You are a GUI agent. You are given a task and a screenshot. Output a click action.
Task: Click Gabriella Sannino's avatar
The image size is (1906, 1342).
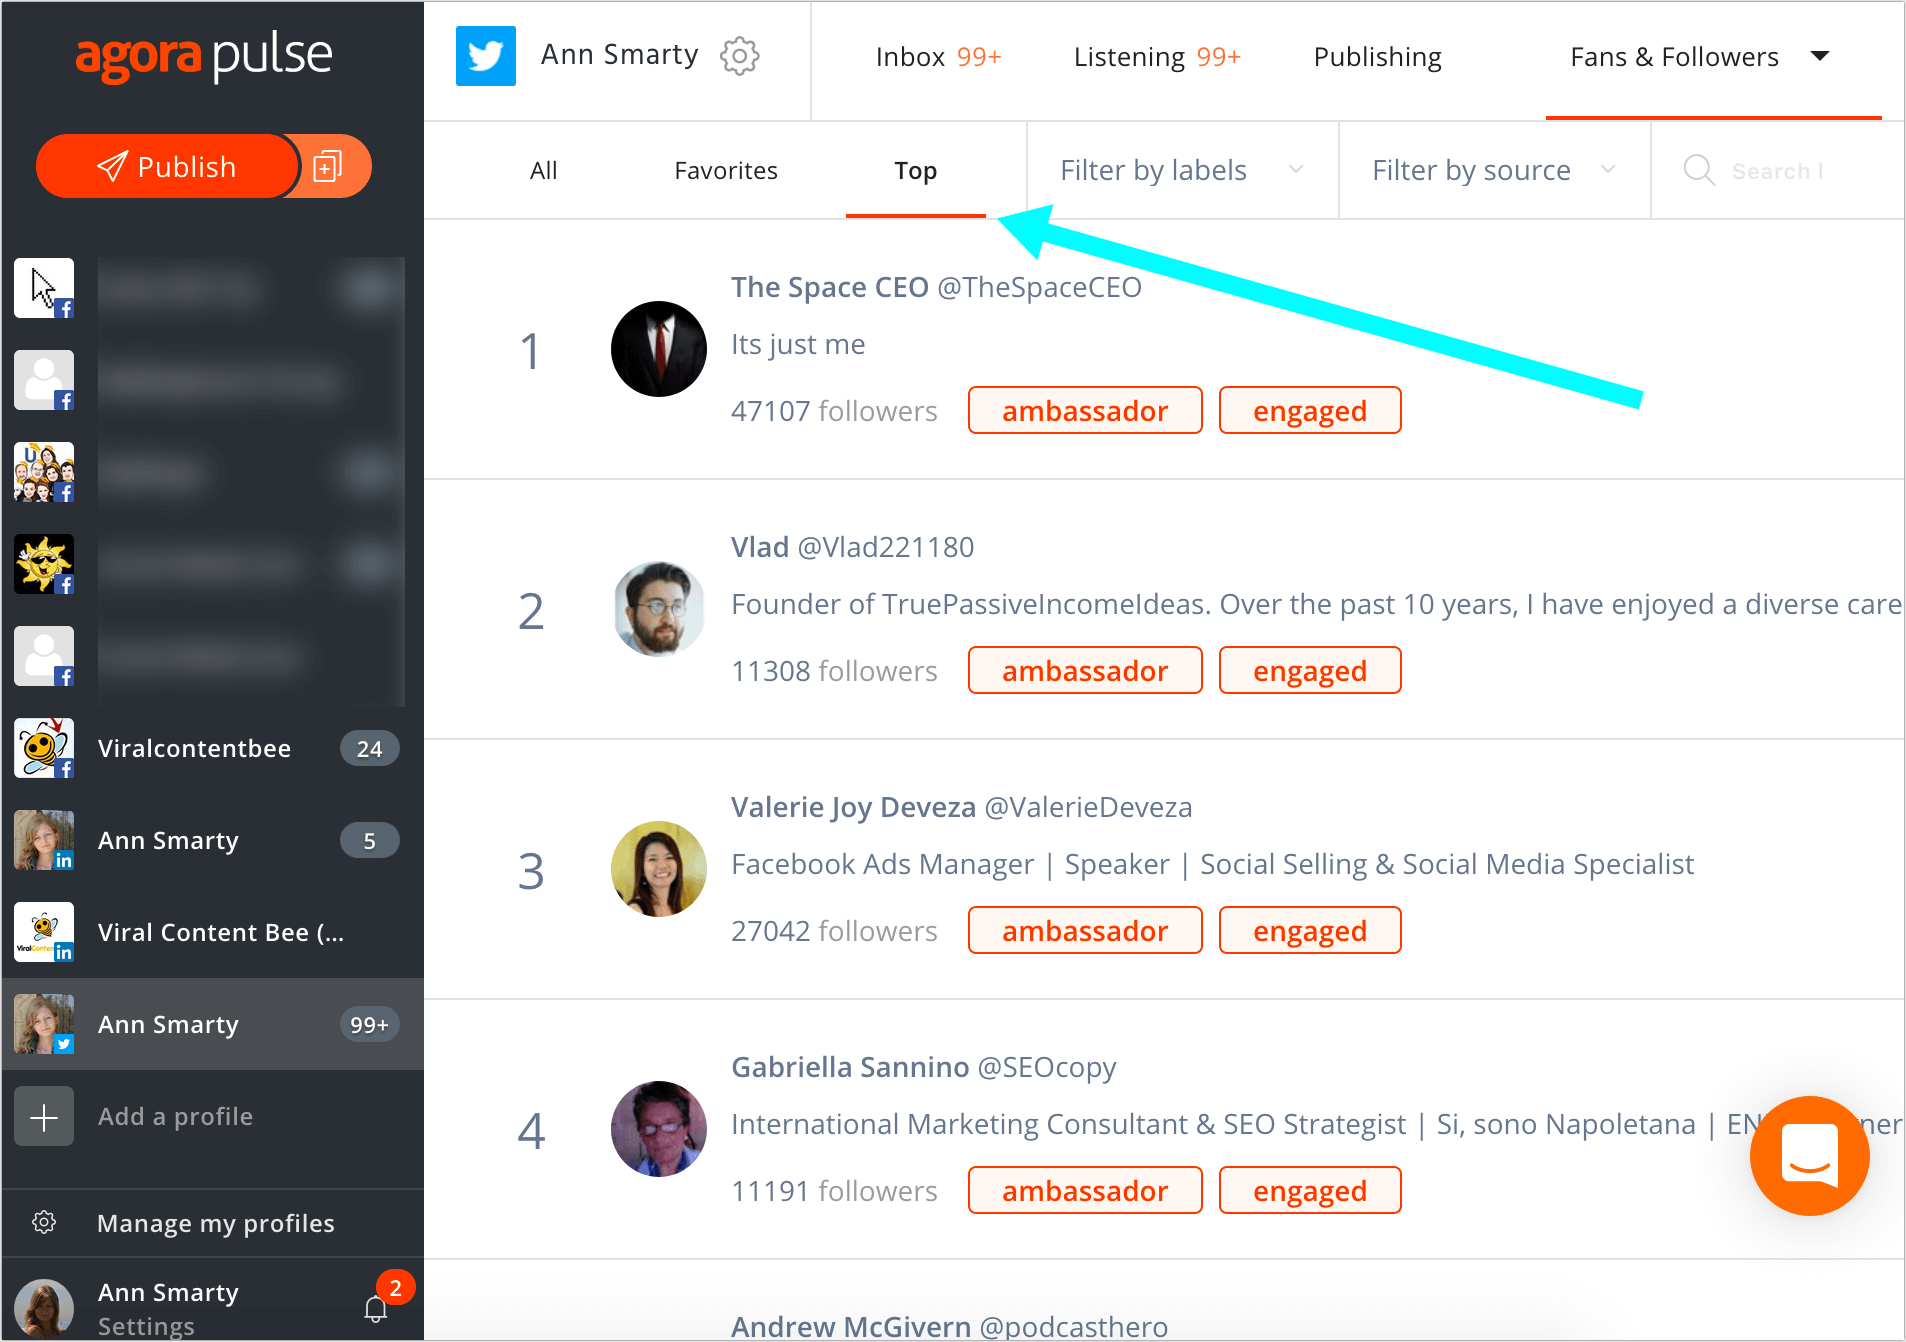click(659, 1129)
